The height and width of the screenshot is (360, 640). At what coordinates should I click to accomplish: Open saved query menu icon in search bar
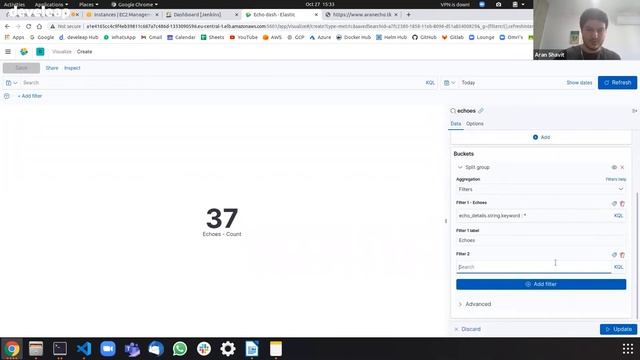coord(11,83)
